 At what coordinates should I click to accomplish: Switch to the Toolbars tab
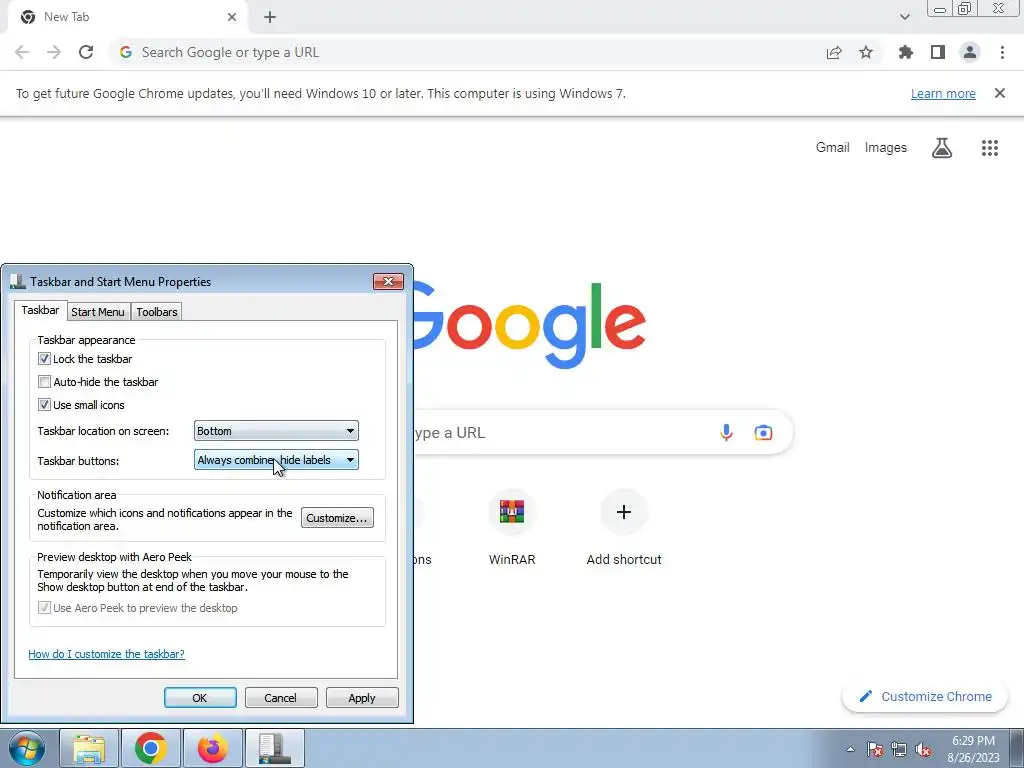(x=157, y=312)
